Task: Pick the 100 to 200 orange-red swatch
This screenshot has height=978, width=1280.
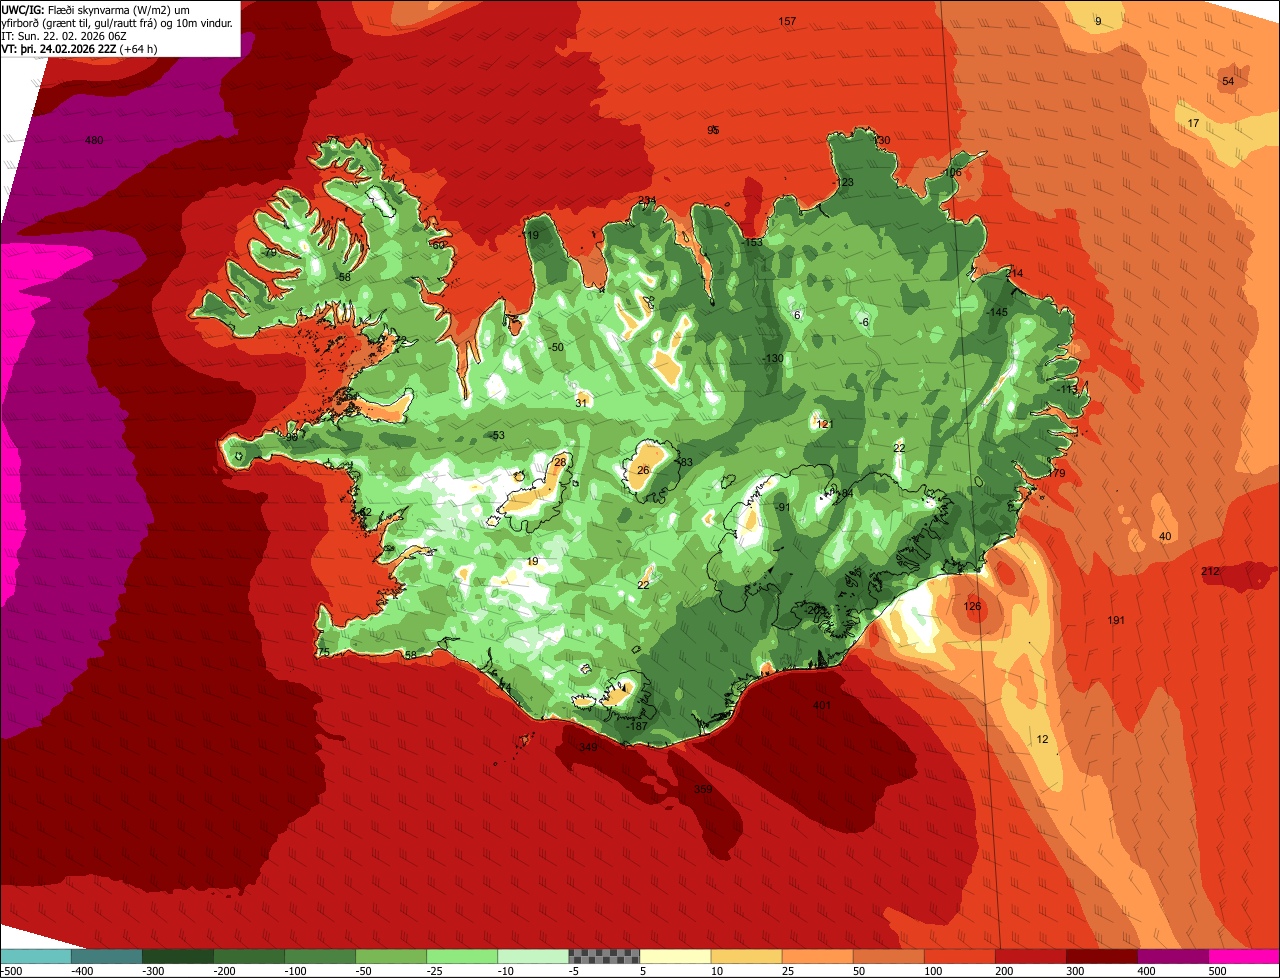Action: [959, 956]
